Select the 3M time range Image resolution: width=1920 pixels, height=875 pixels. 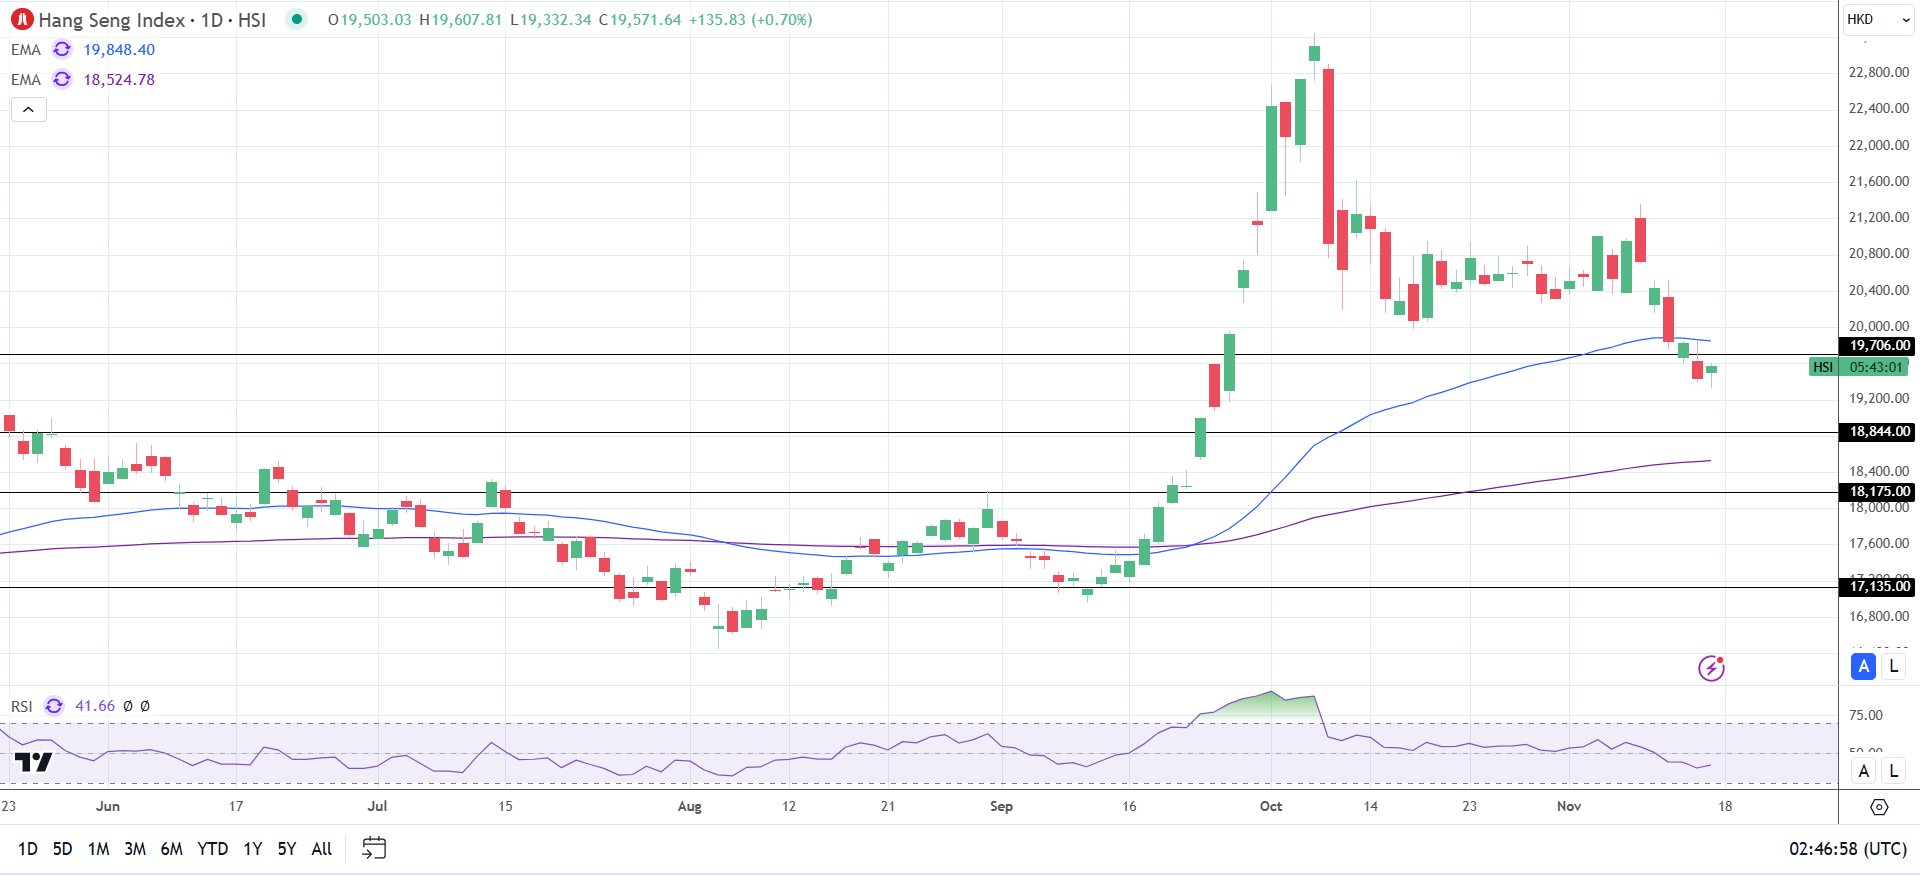click(x=135, y=849)
